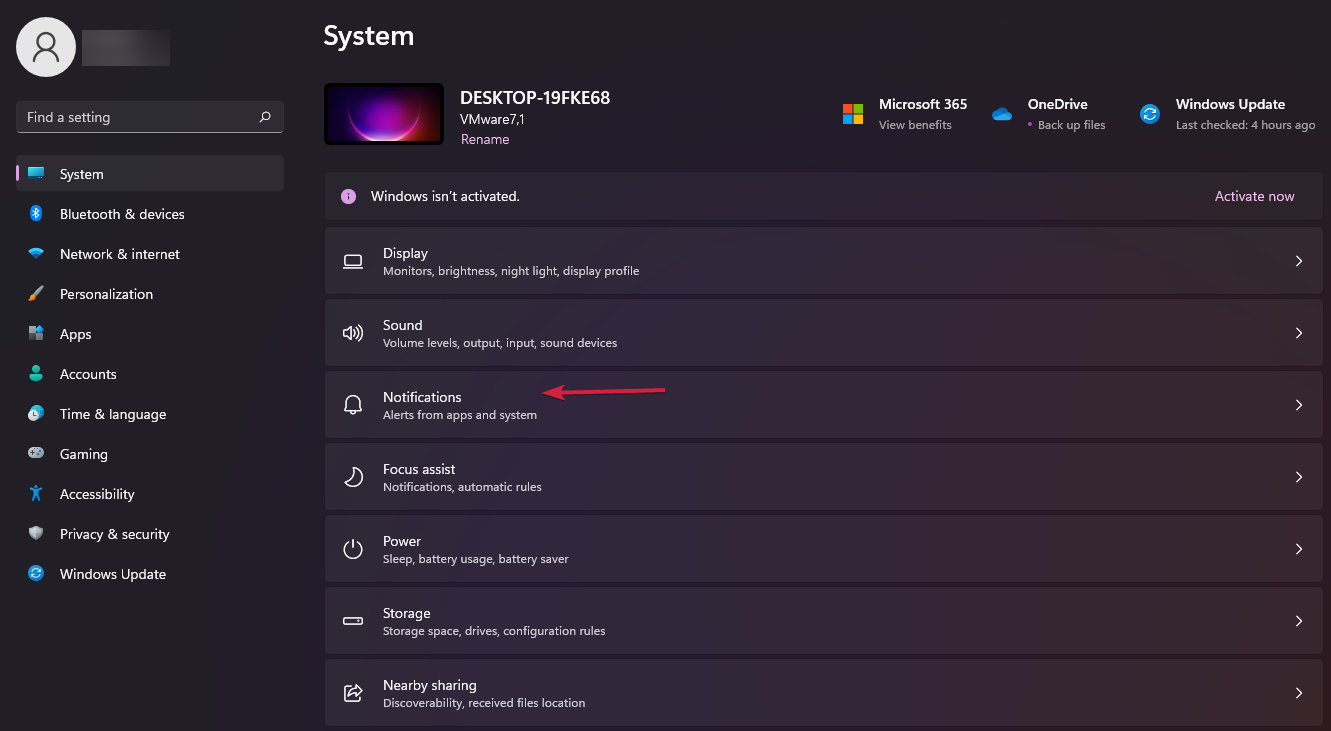Click the Display monitor icon
This screenshot has height=731, width=1331.
[x=353, y=261]
